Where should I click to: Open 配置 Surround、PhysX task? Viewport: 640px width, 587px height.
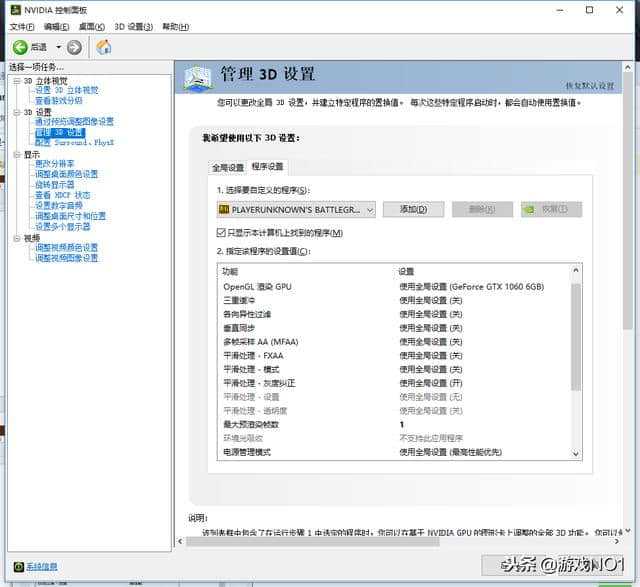tap(74, 142)
